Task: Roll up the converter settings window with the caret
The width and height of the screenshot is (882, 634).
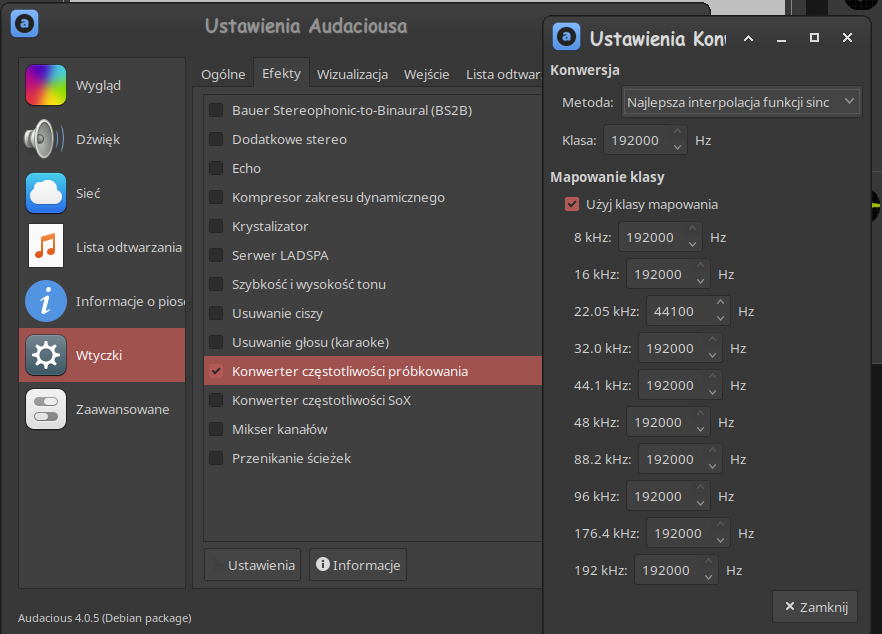Action: point(748,38)
